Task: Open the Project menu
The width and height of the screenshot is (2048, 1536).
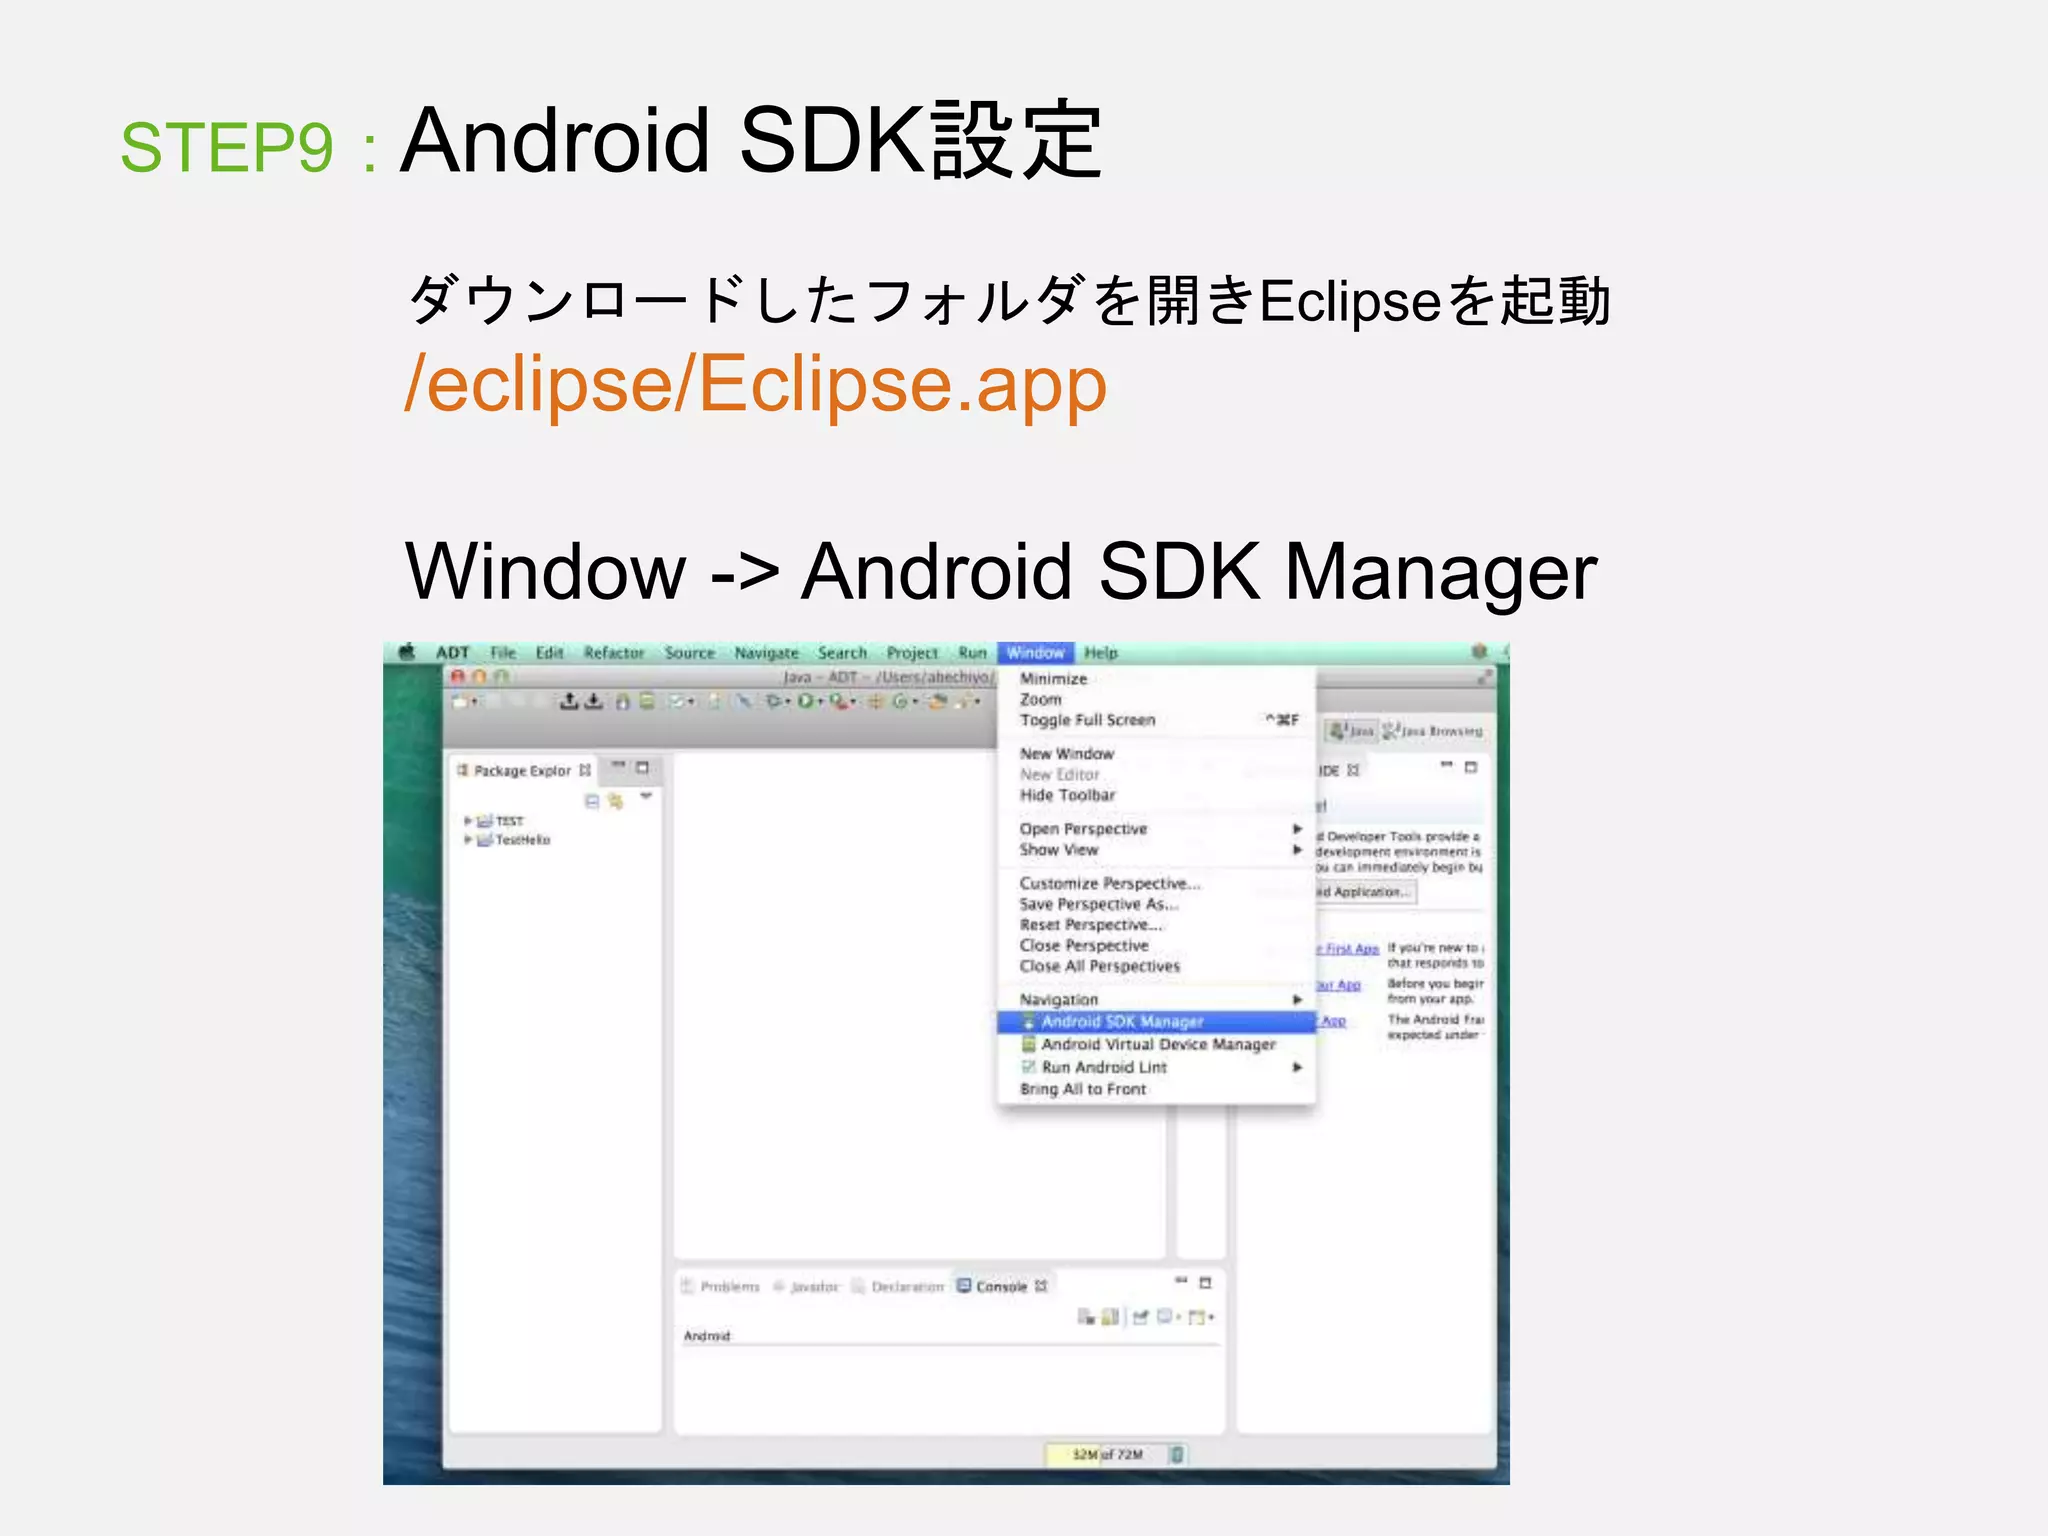Action: pyautogui.click(x=912, y=653)
